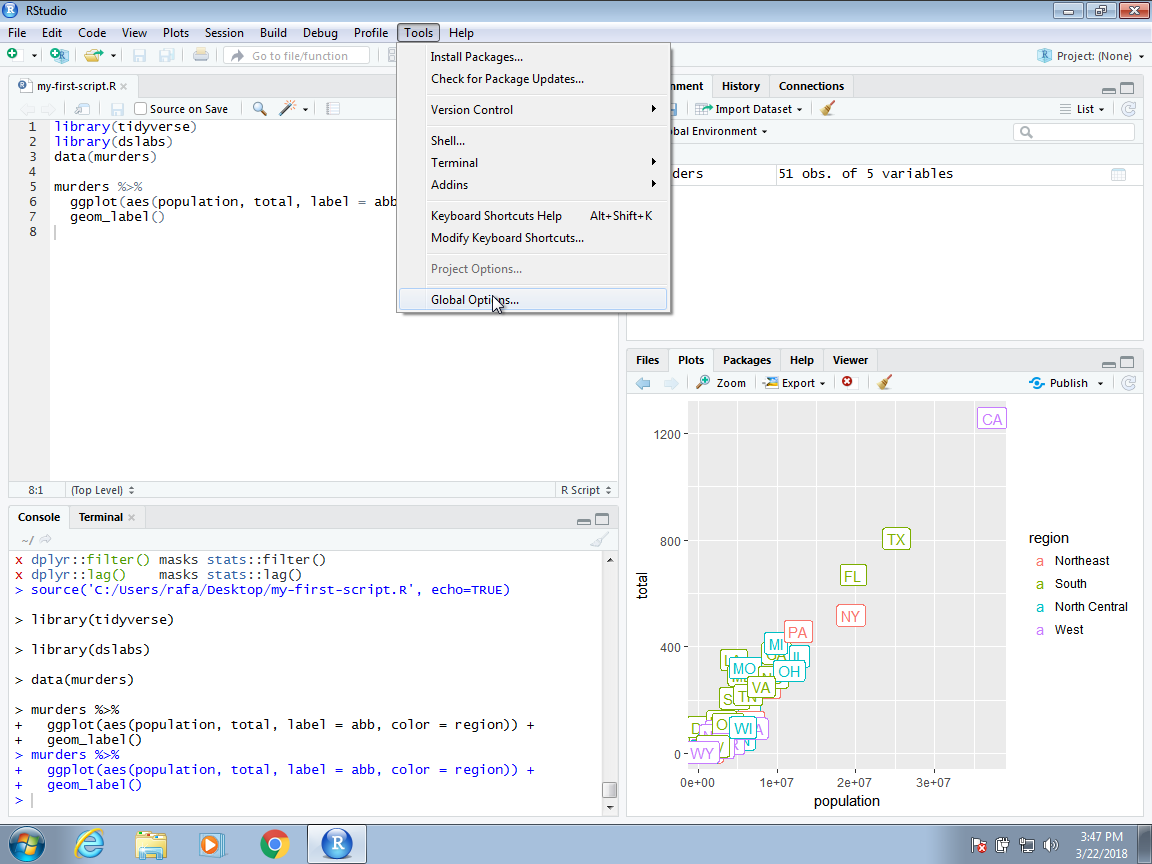This screenshot has height=864, width=1152.
Task: Zoom the plot with the magnifier icon
Action: coord(720,382)
